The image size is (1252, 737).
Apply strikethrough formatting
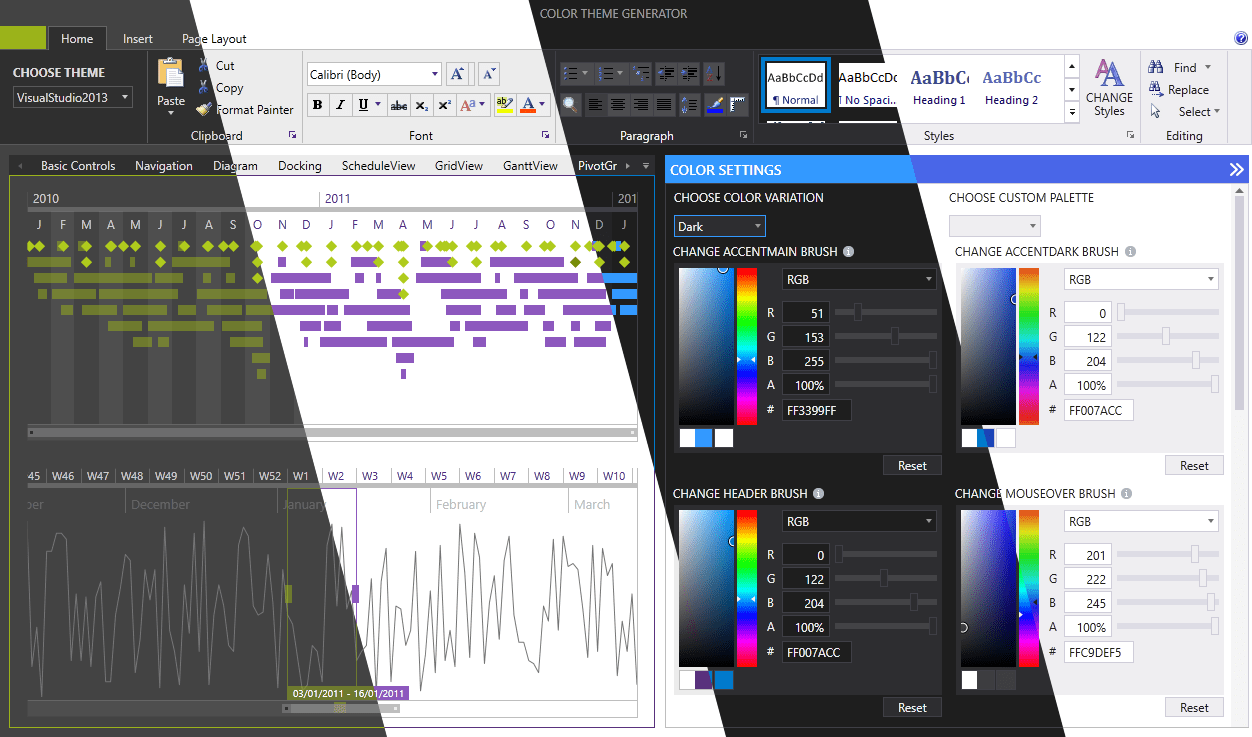pyautogui.click(x=398, y=105)
